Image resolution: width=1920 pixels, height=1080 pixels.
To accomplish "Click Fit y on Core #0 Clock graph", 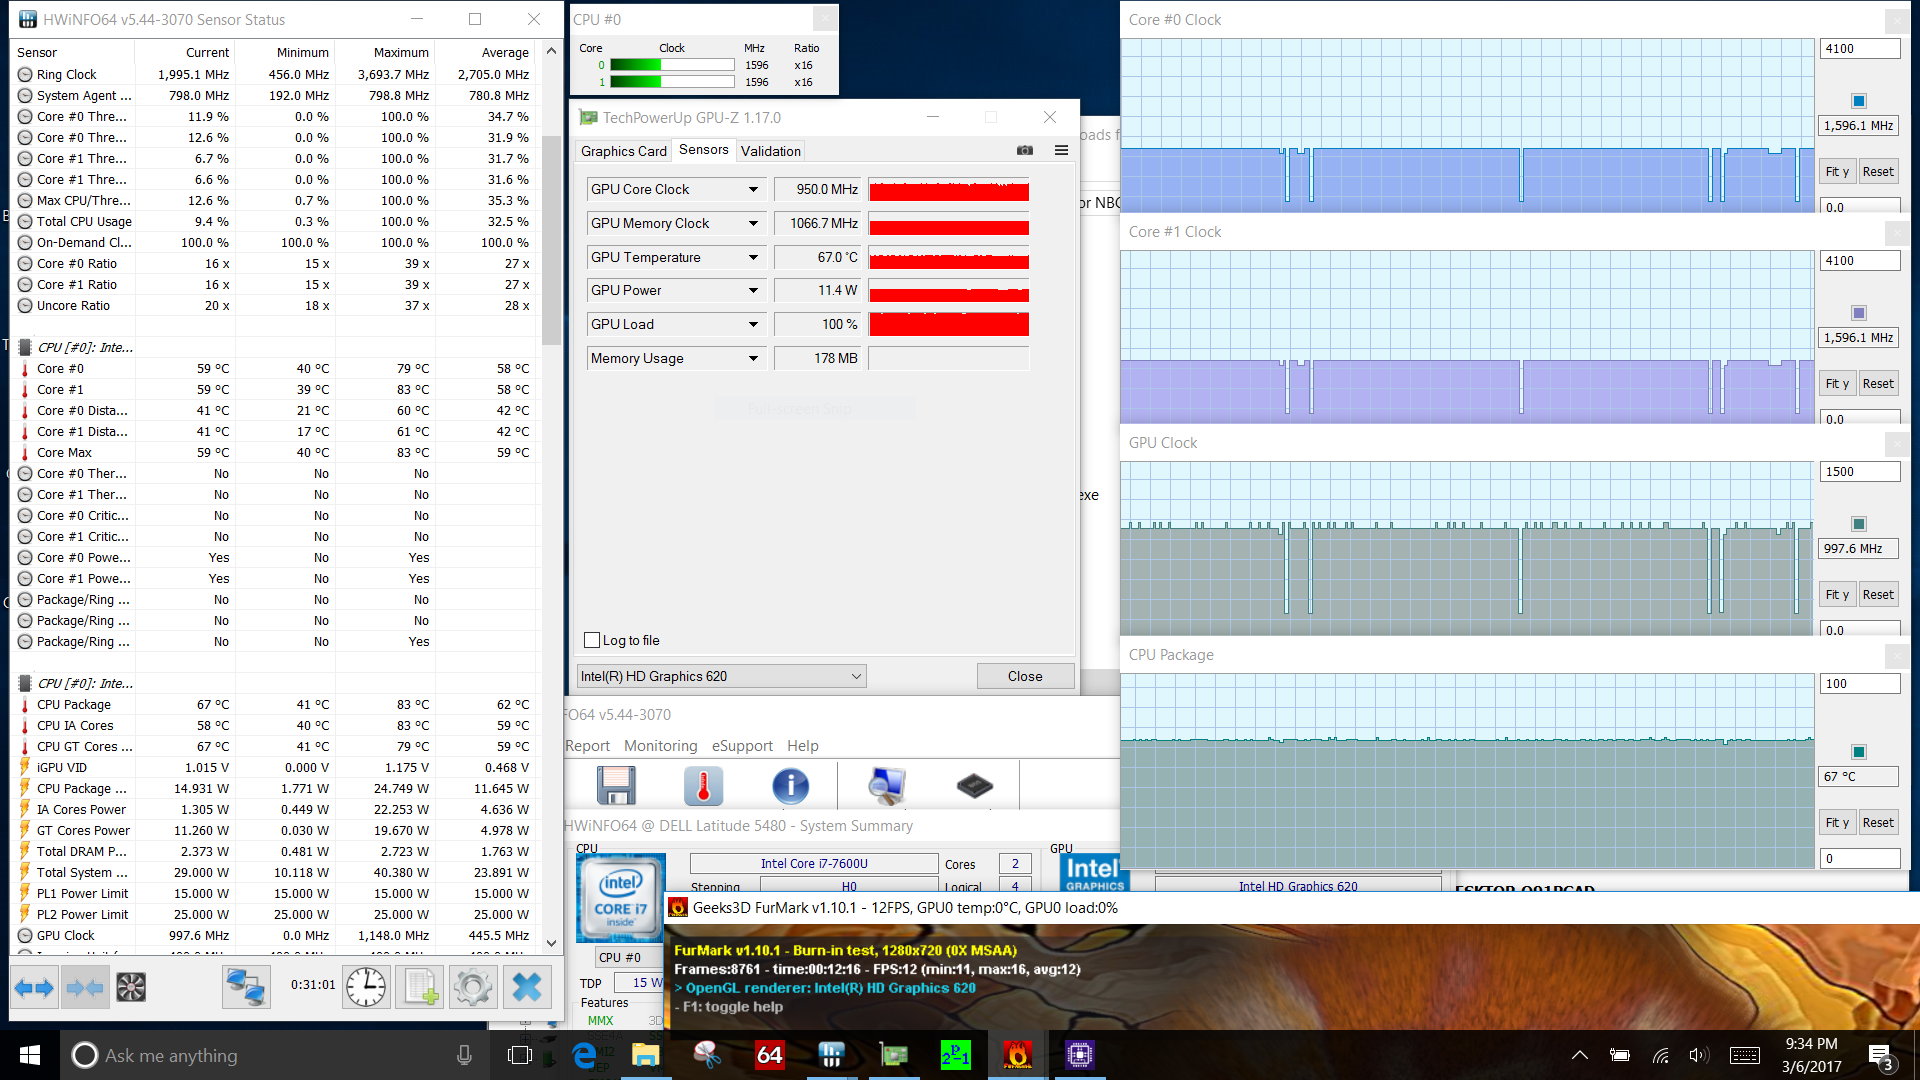I will click(1837, 172).
